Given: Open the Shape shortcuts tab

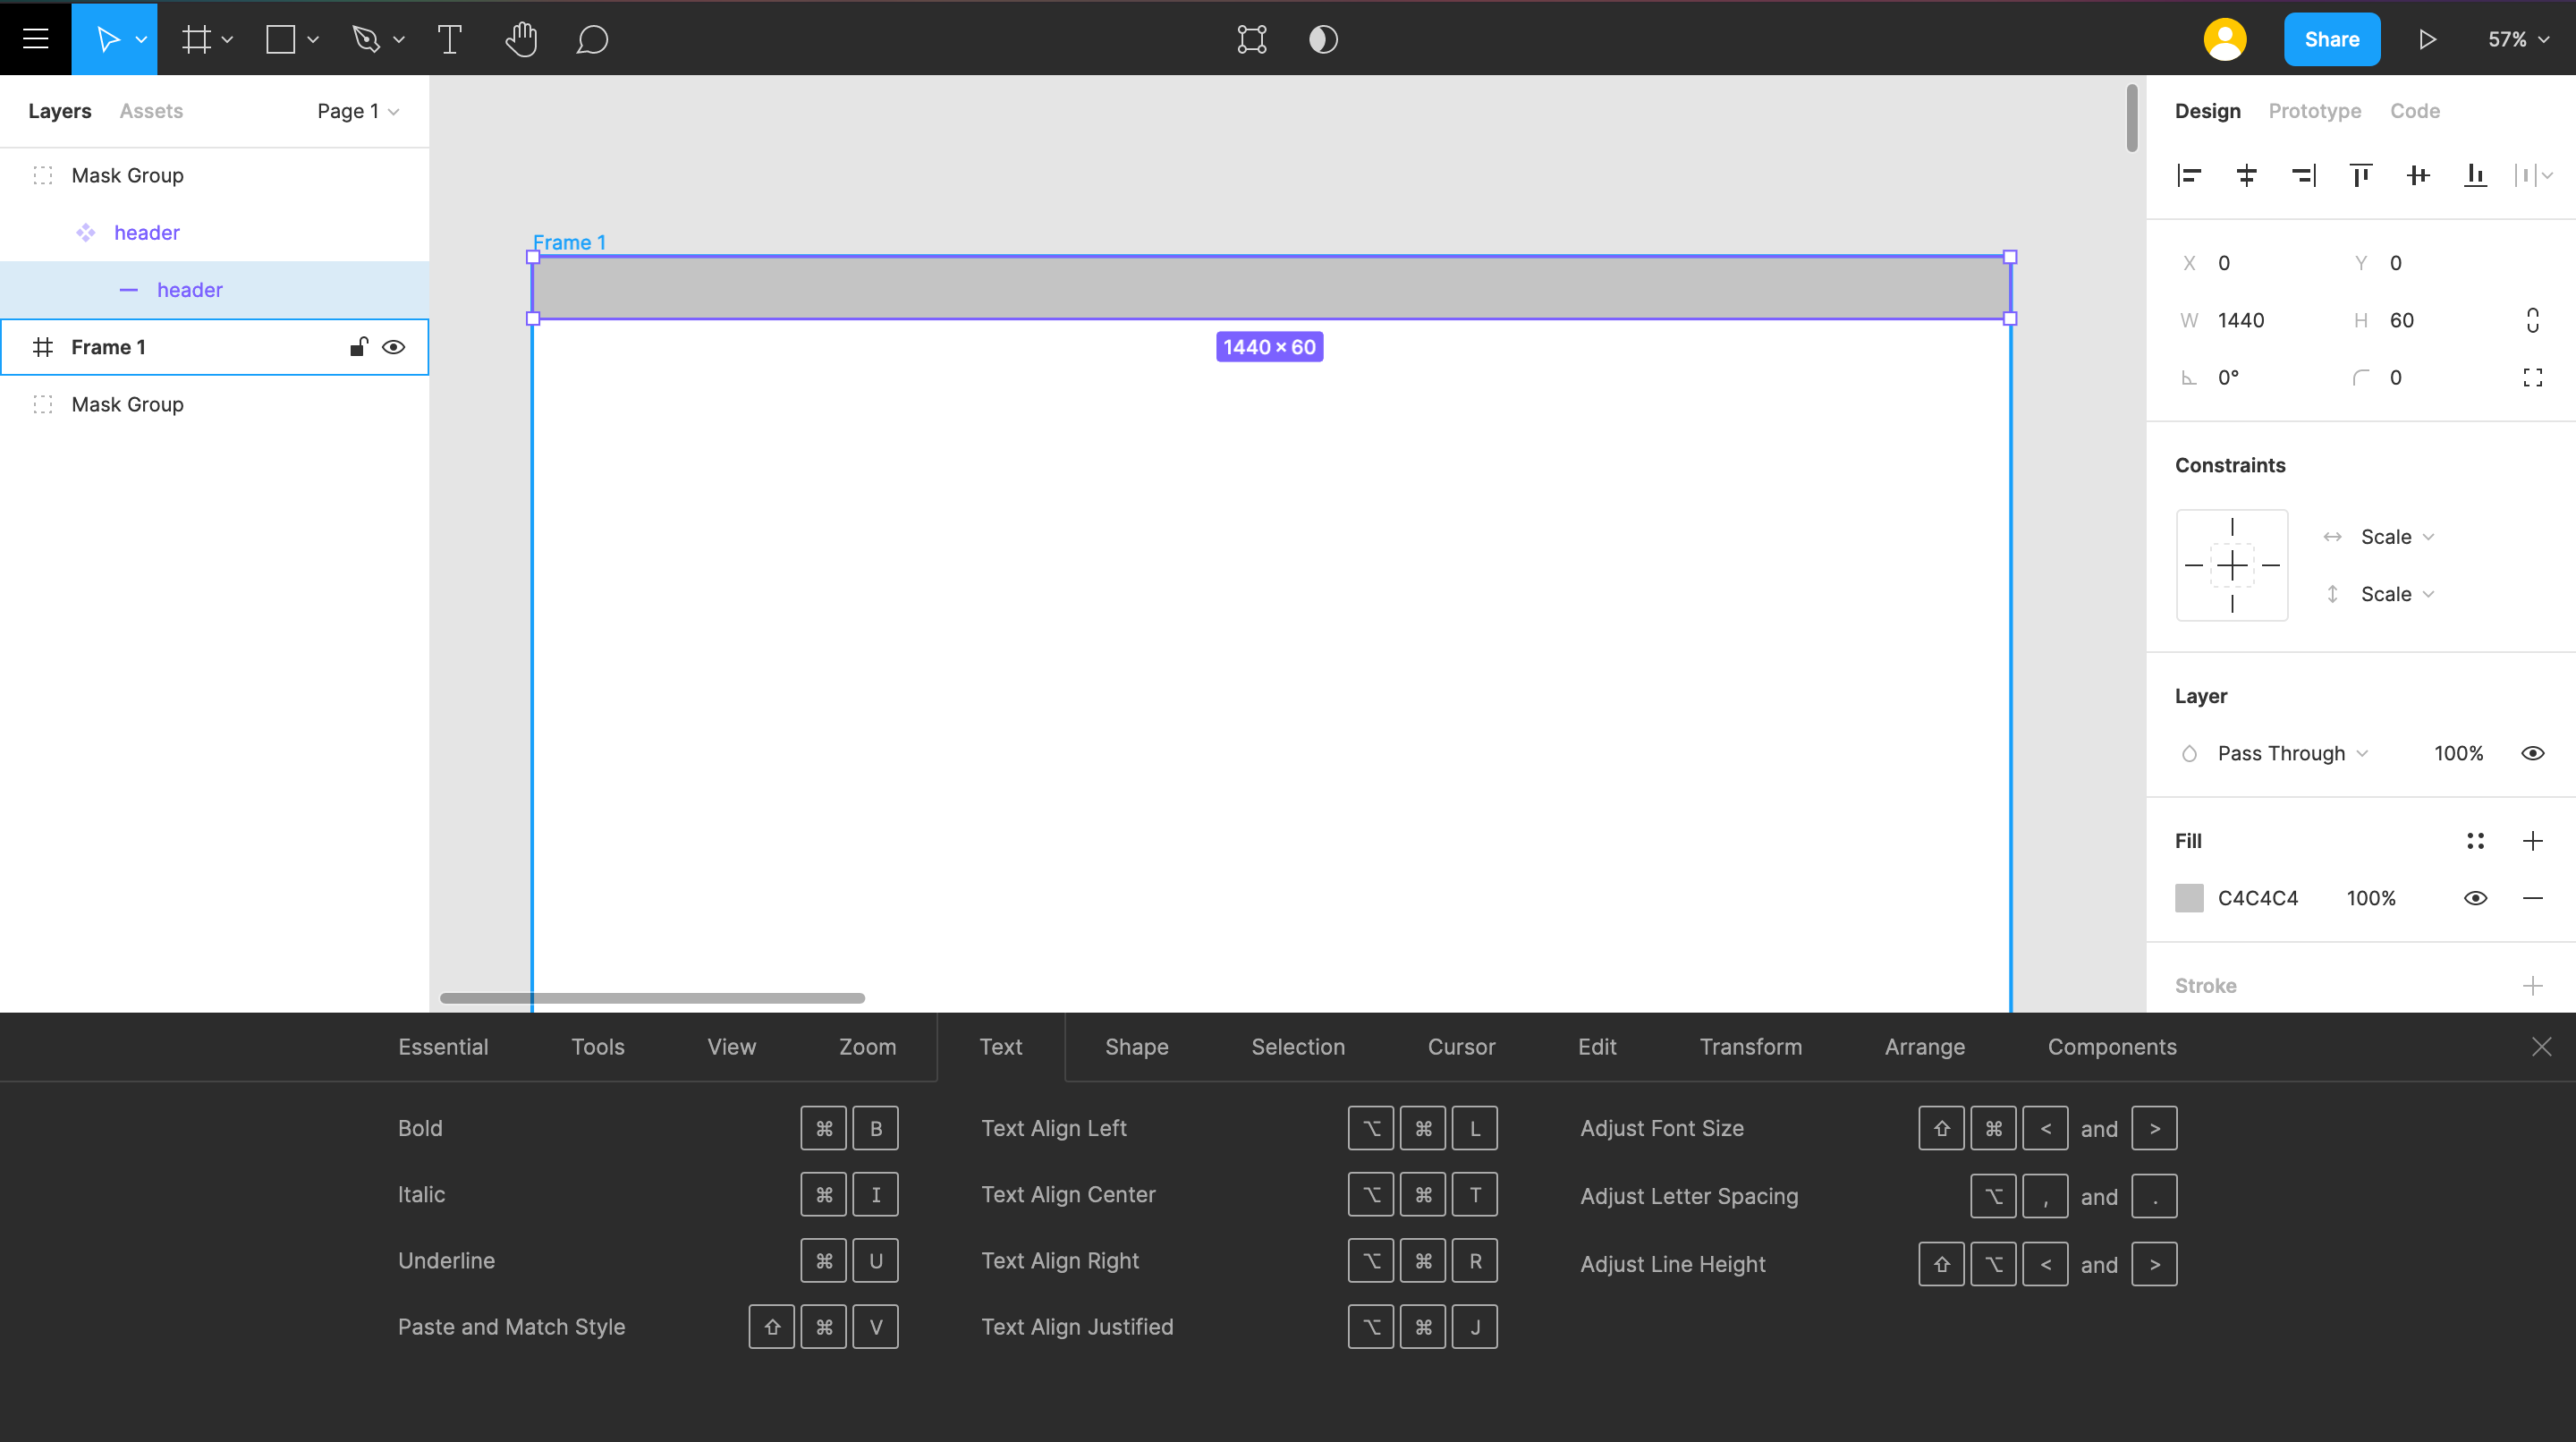Looking at the screenshot, I should [x=1136, y=1047].
